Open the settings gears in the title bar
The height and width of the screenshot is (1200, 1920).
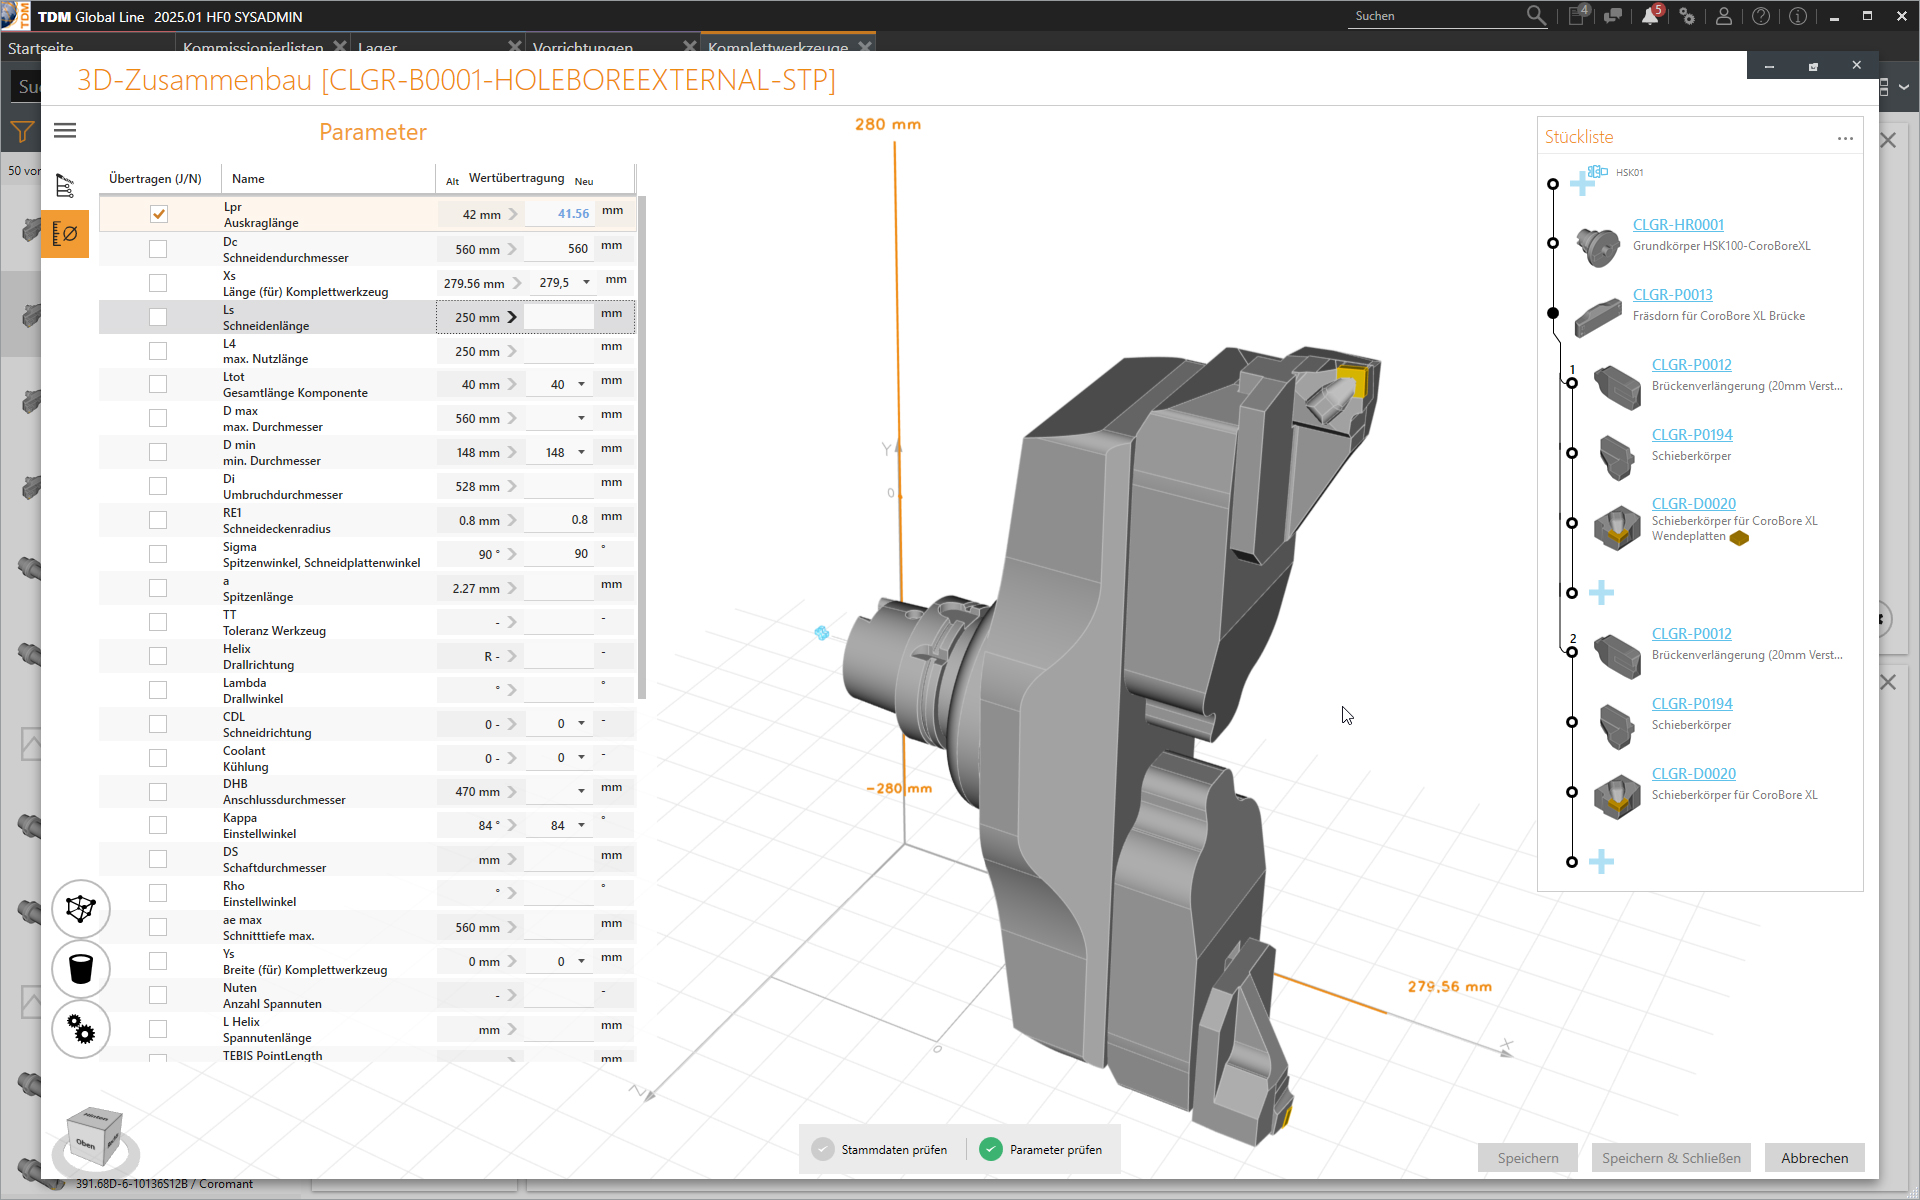point(1687,17)
